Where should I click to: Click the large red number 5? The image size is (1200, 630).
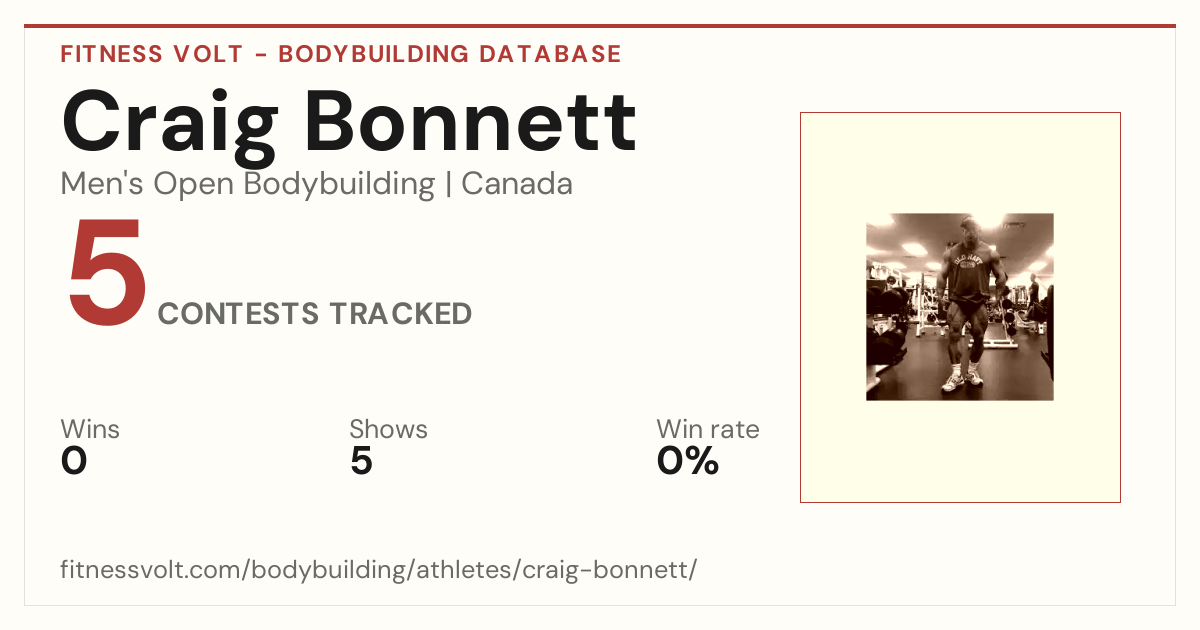pos(108,273)
